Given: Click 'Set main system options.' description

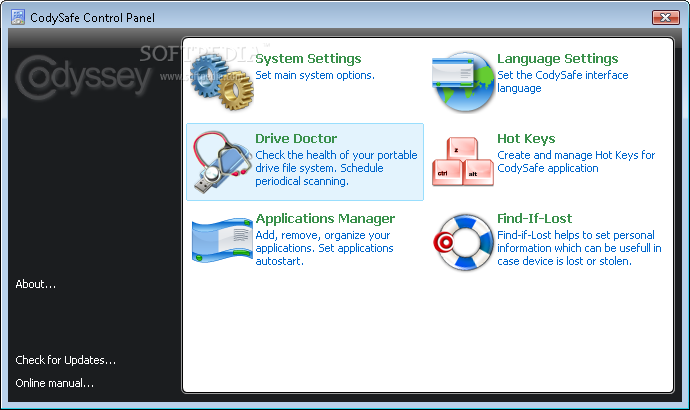Looking at the screenshot, I should click(315, 75).
